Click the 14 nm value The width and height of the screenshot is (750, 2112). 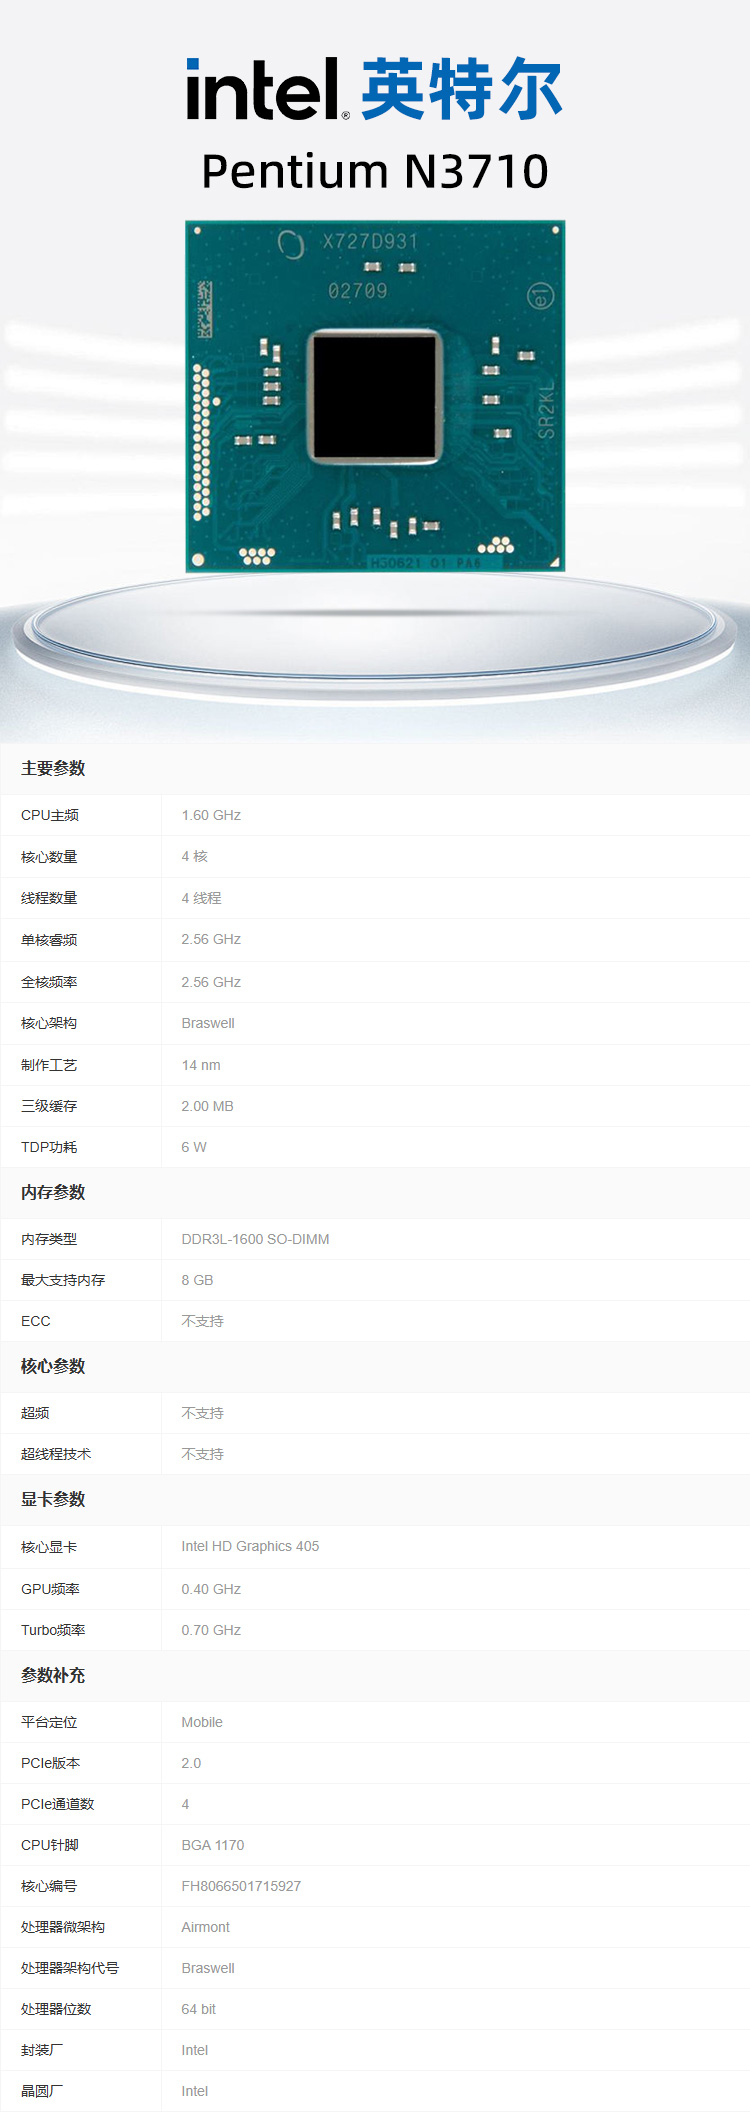pyautogui.click(x=201, y=1065)
